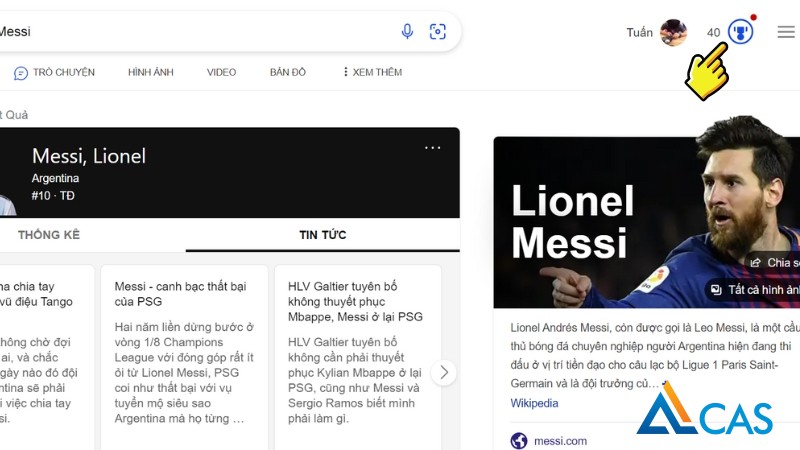Open news article Messi - canh bạc thất bại
This screenshot has width=800, height=450.
point(180,294)
